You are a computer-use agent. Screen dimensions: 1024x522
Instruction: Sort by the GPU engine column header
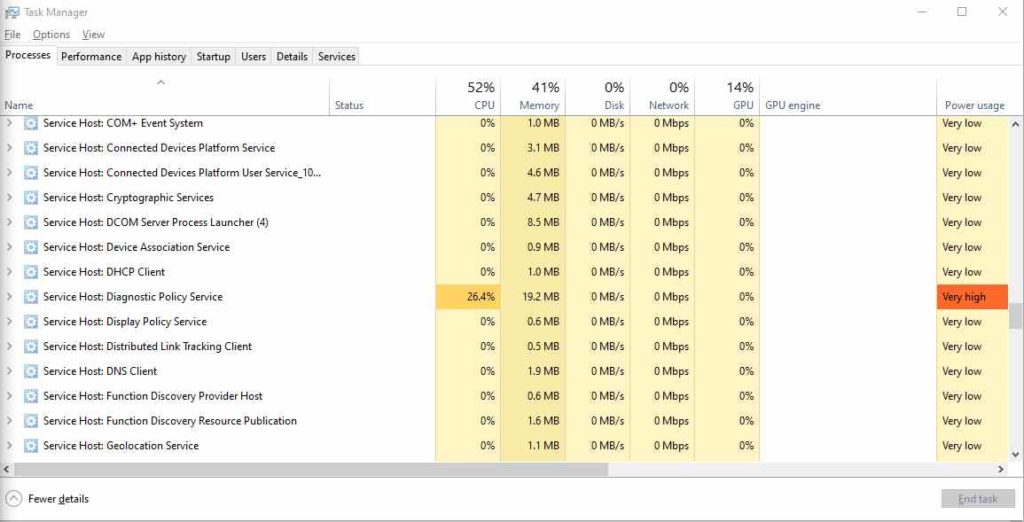pos(848,96)
